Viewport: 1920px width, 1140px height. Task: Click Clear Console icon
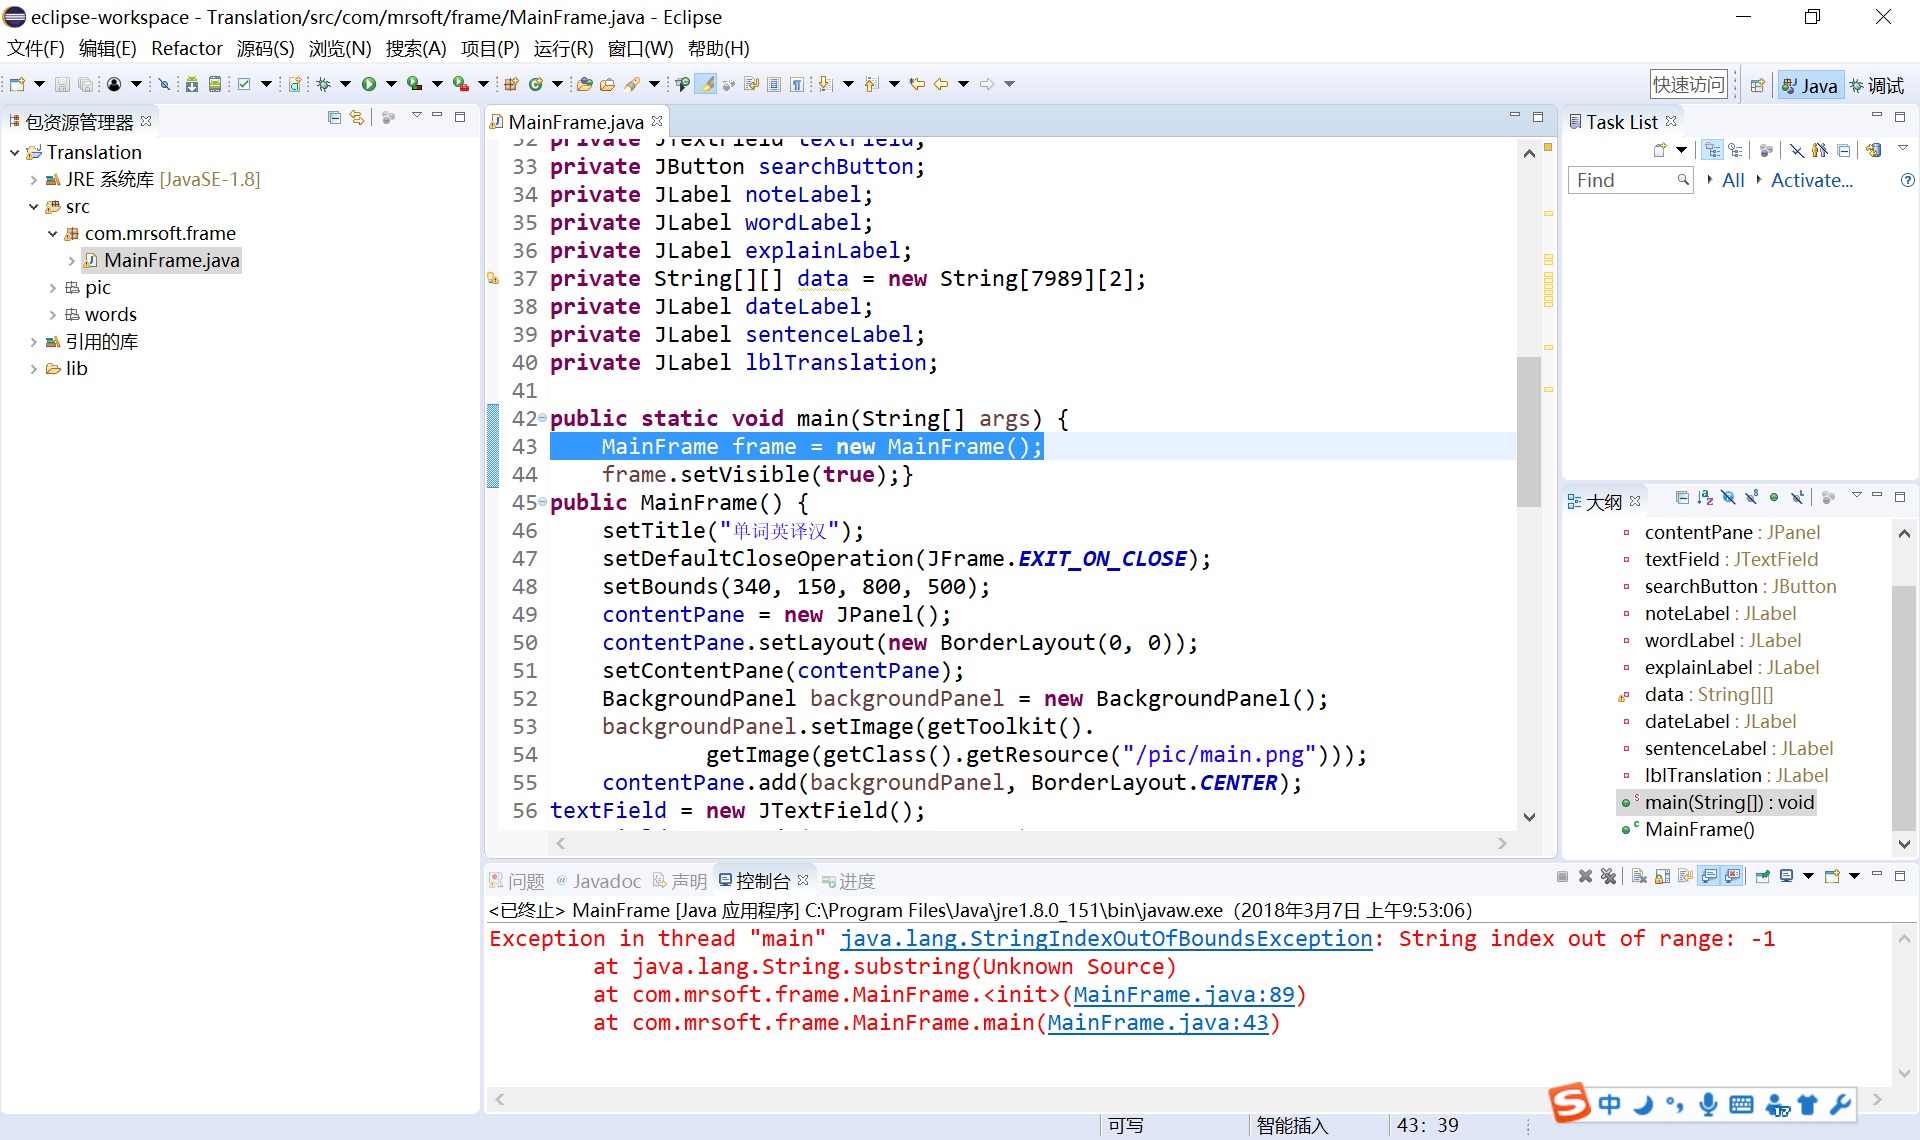point(1639,877)
